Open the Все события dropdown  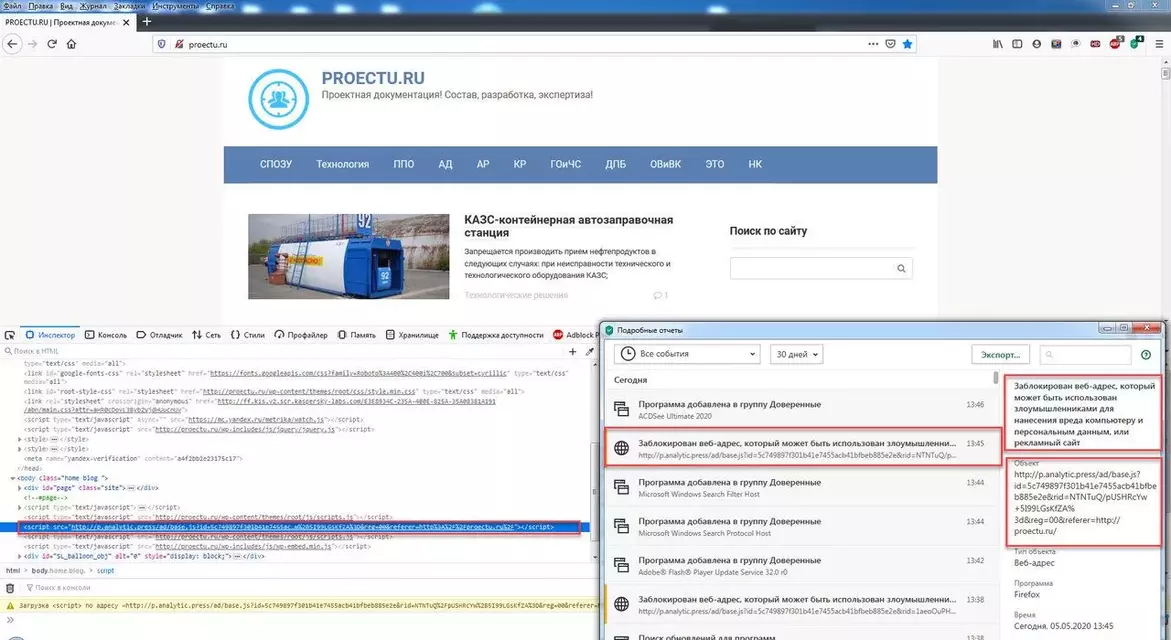(x=687, y=354)
